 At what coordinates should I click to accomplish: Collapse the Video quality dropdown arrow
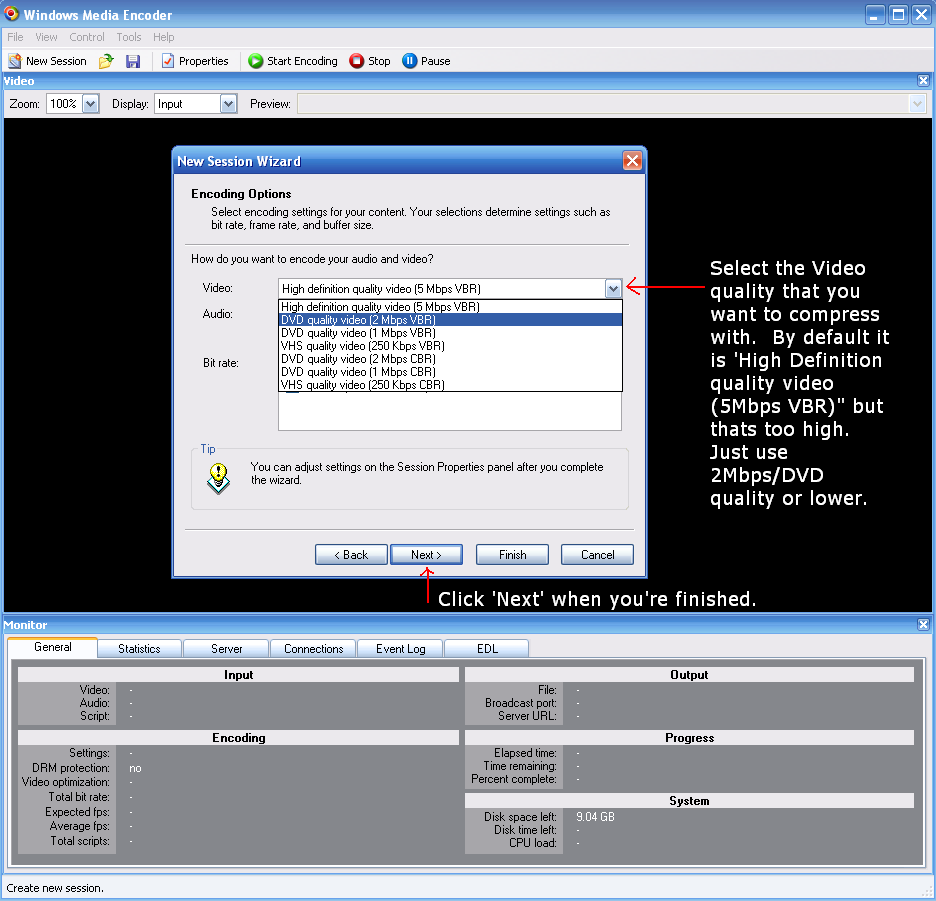pos(613,288)
